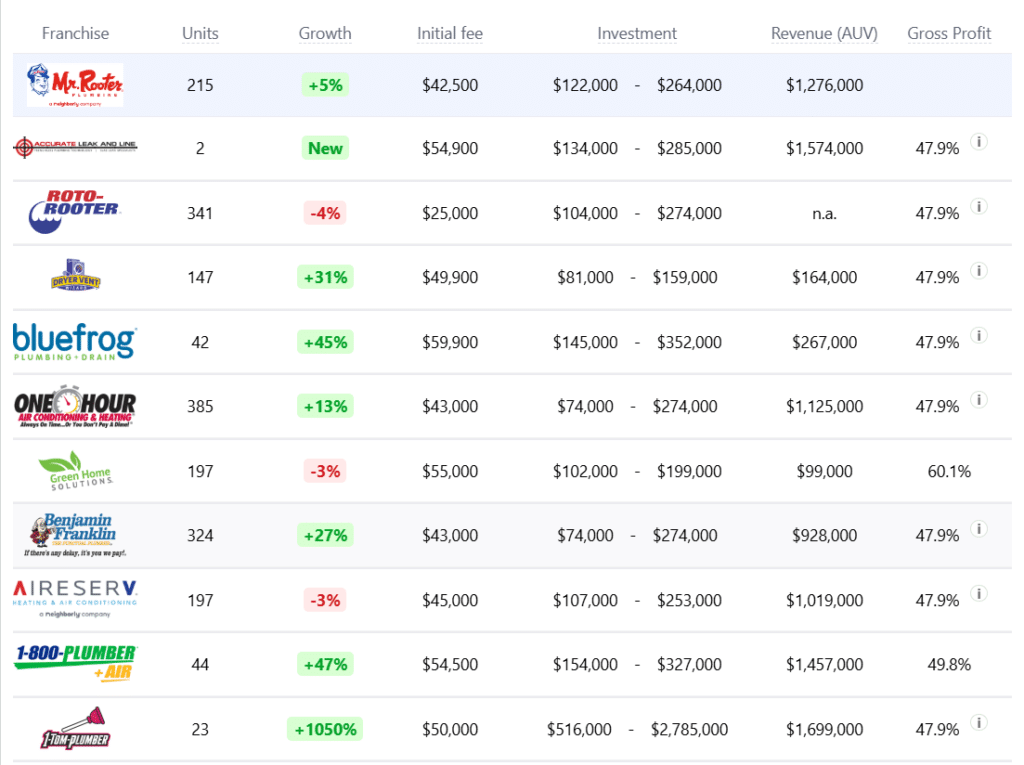Click info icon in One Hour row
Viewport: 1024px width, 765px height.
point(978,399)
